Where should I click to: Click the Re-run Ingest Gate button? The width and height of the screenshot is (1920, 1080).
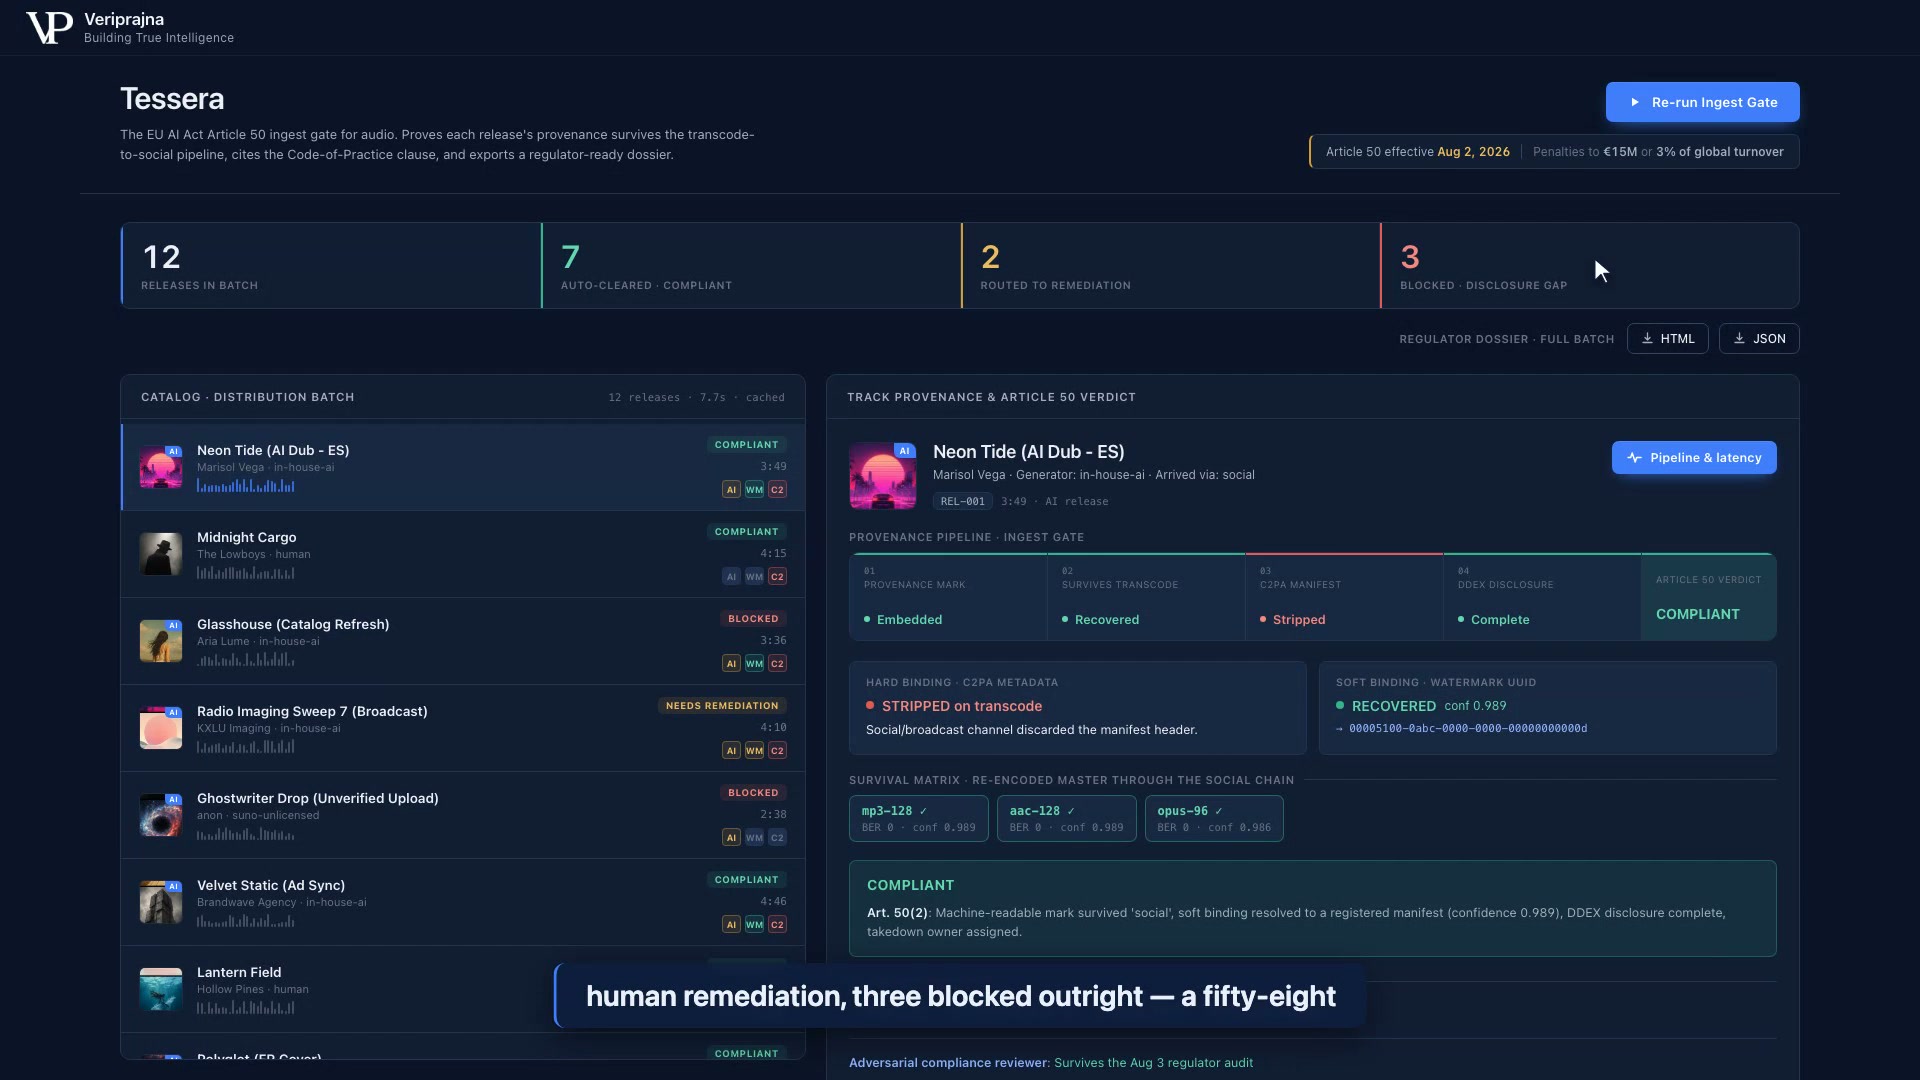tap(1702, 102)
